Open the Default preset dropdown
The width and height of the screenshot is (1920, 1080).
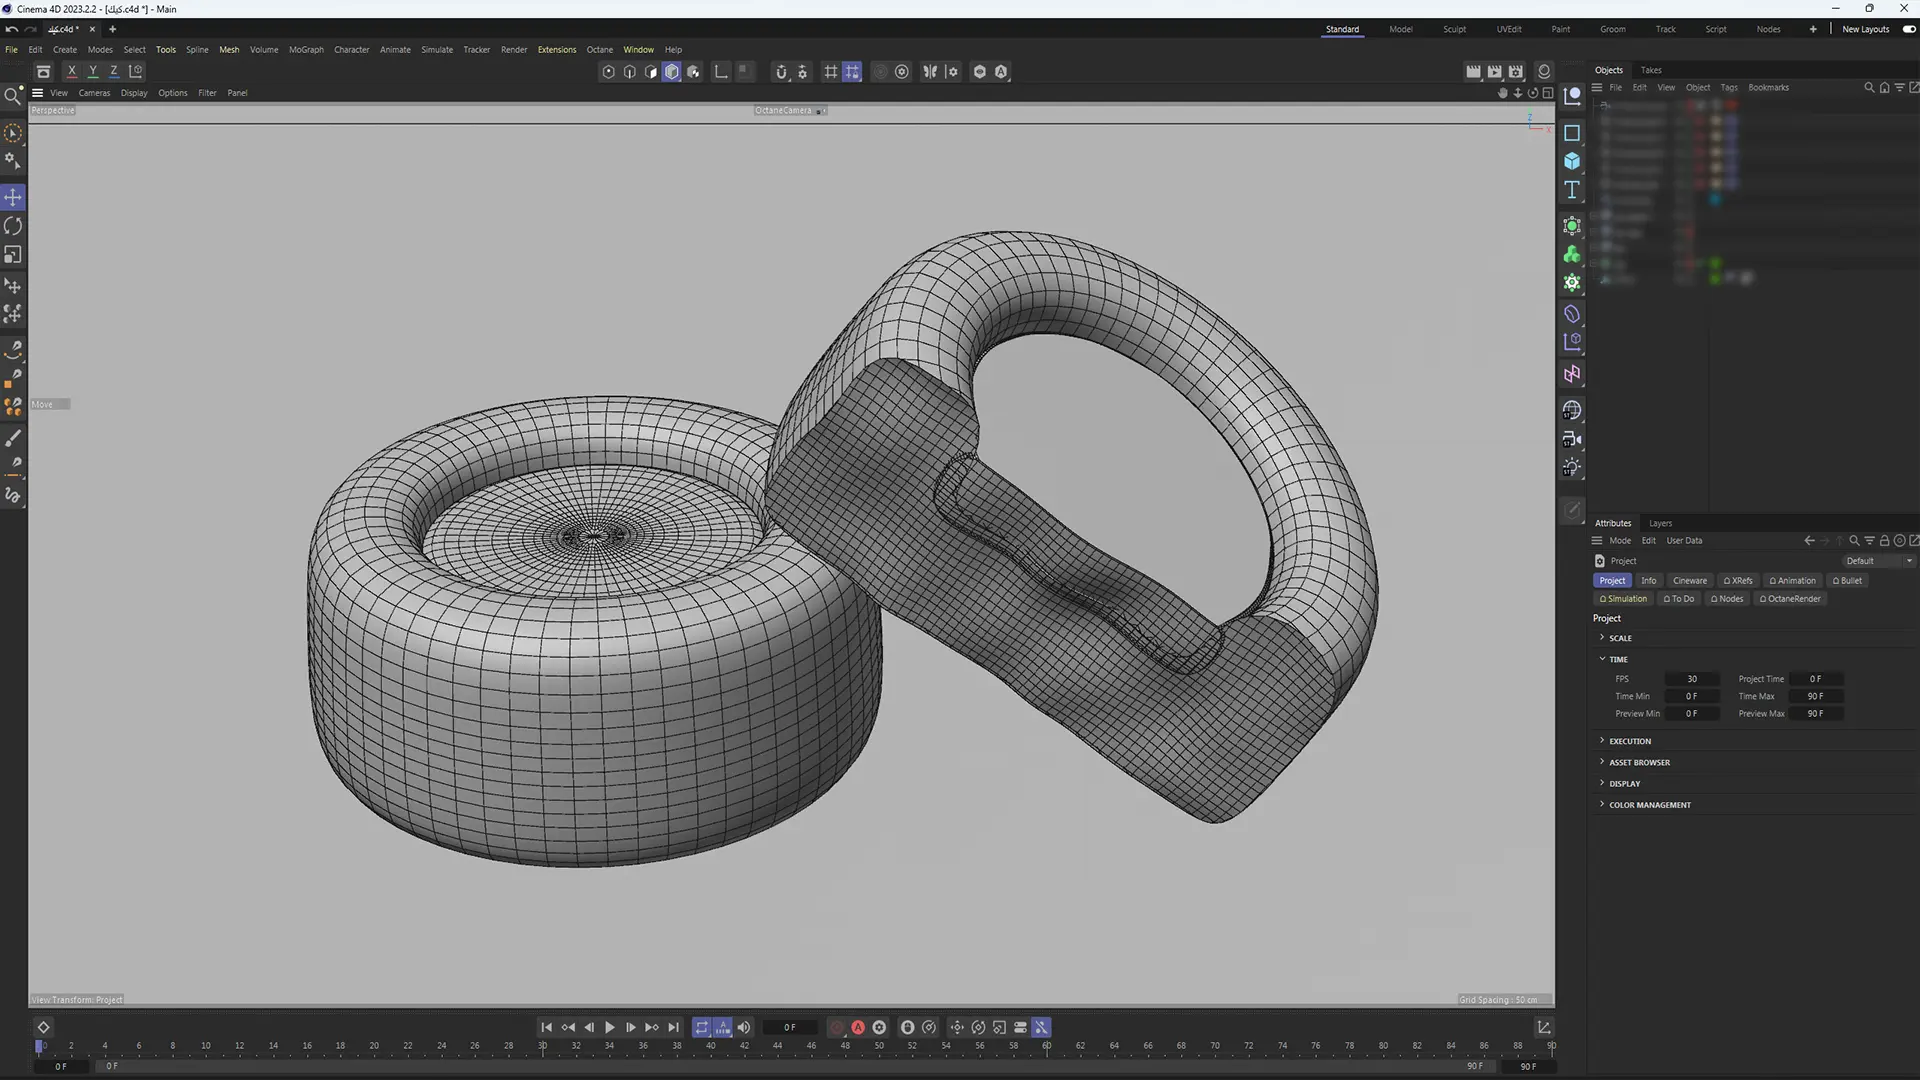1878,561
